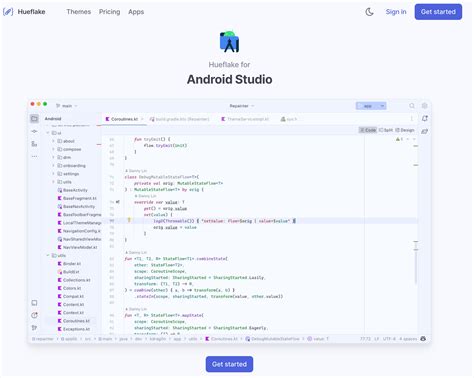Open the IDE settings gear icon

(424, 106)
